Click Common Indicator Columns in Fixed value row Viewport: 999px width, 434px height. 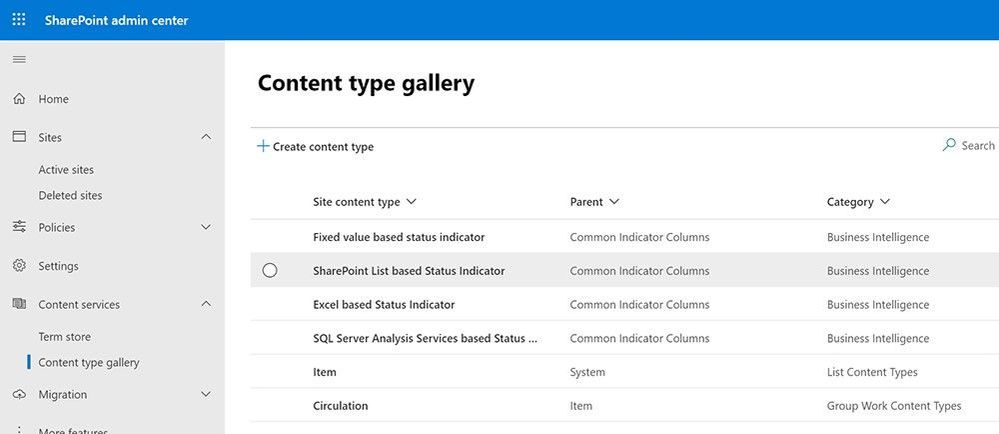pos(640,237)
